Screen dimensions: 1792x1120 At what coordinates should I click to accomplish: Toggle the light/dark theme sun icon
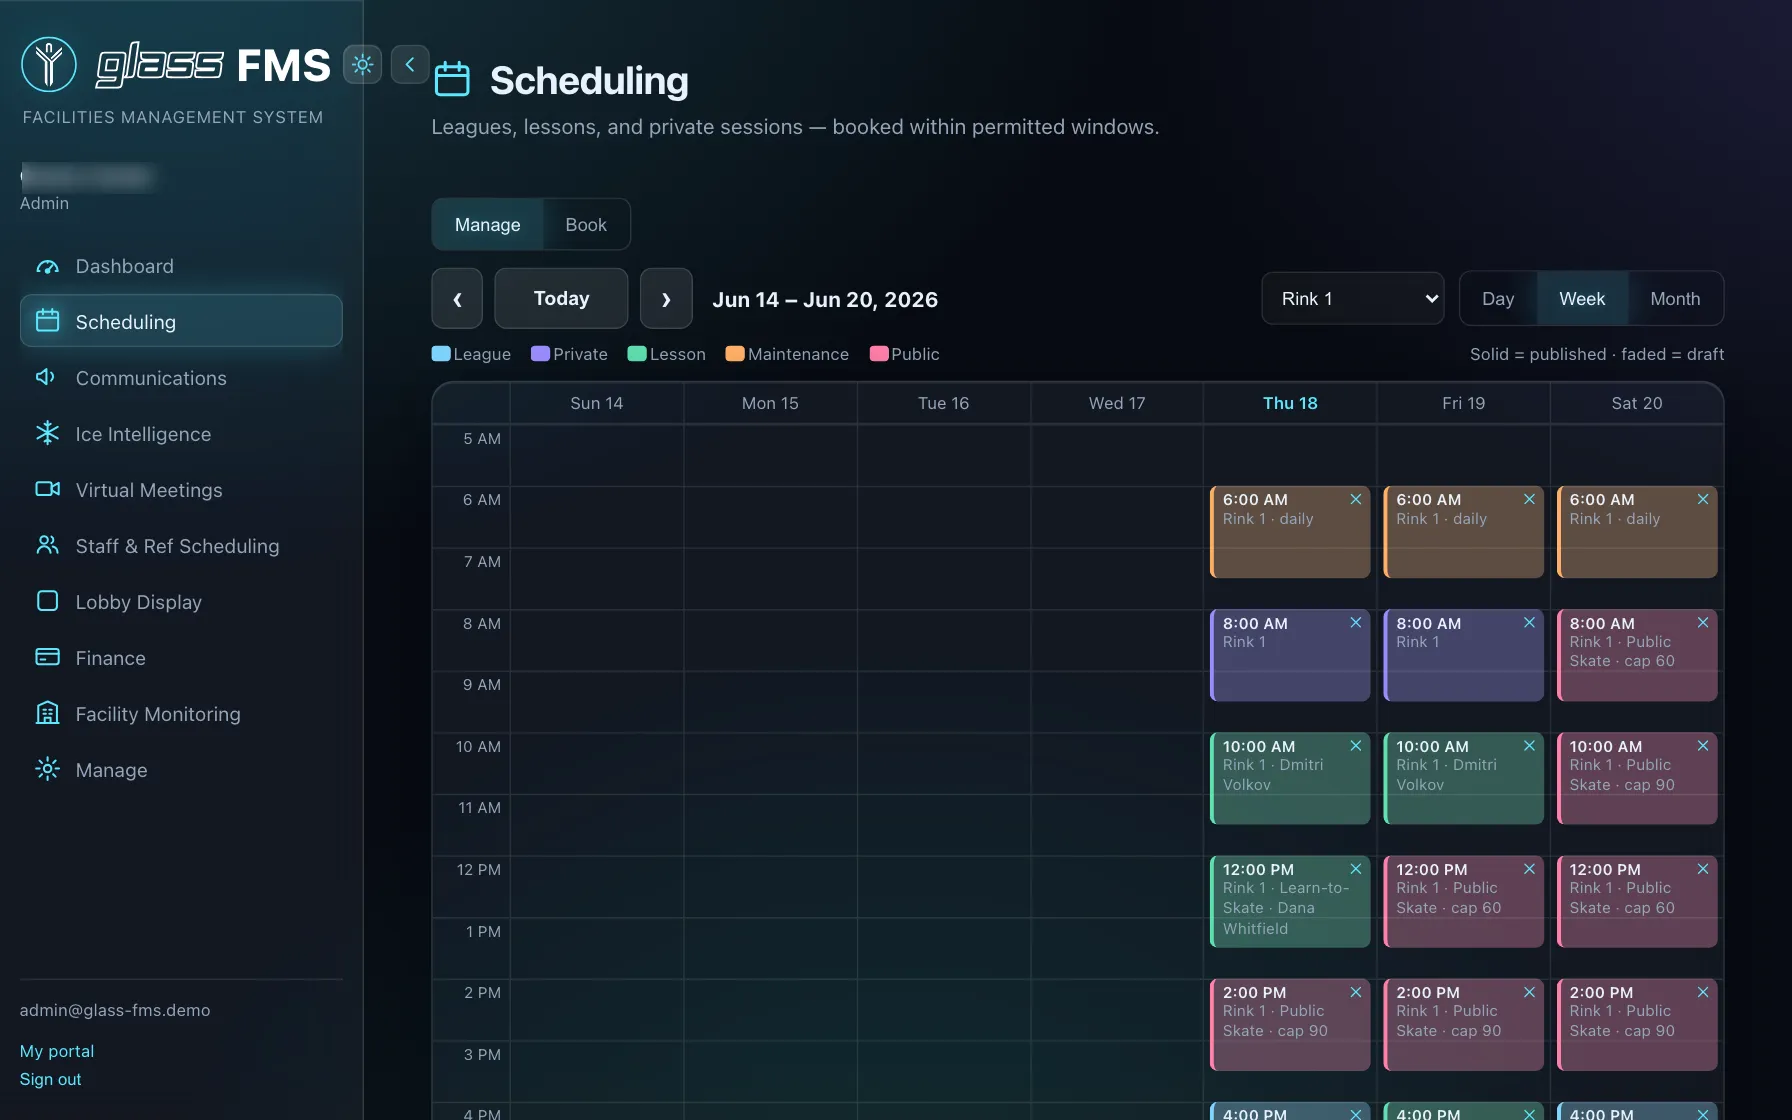click(362, 64)
